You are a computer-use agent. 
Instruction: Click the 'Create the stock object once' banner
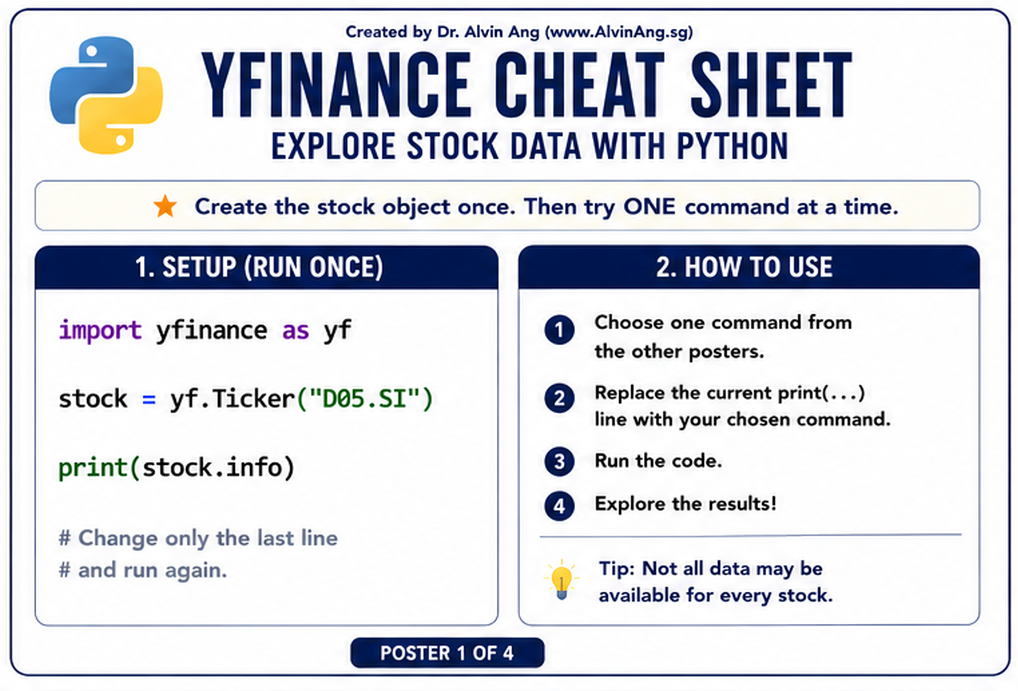[507, 206]
